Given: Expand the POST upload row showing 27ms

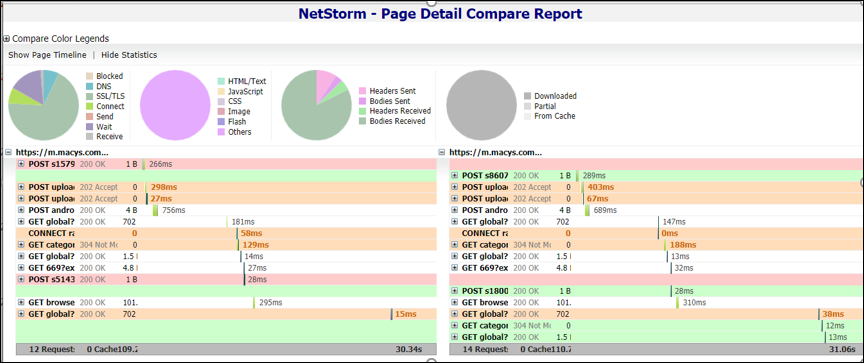Looking at the screenshot, I should [21, 198].
